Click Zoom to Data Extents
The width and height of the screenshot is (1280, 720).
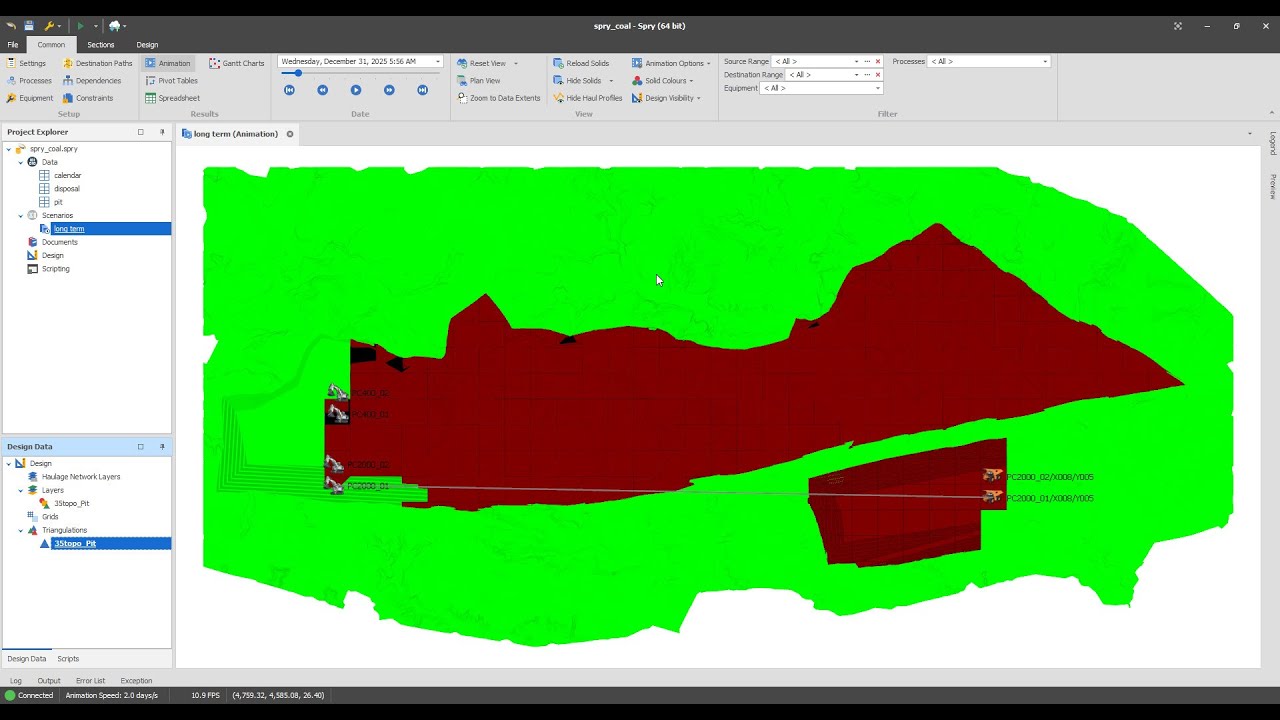pos(499,98)
